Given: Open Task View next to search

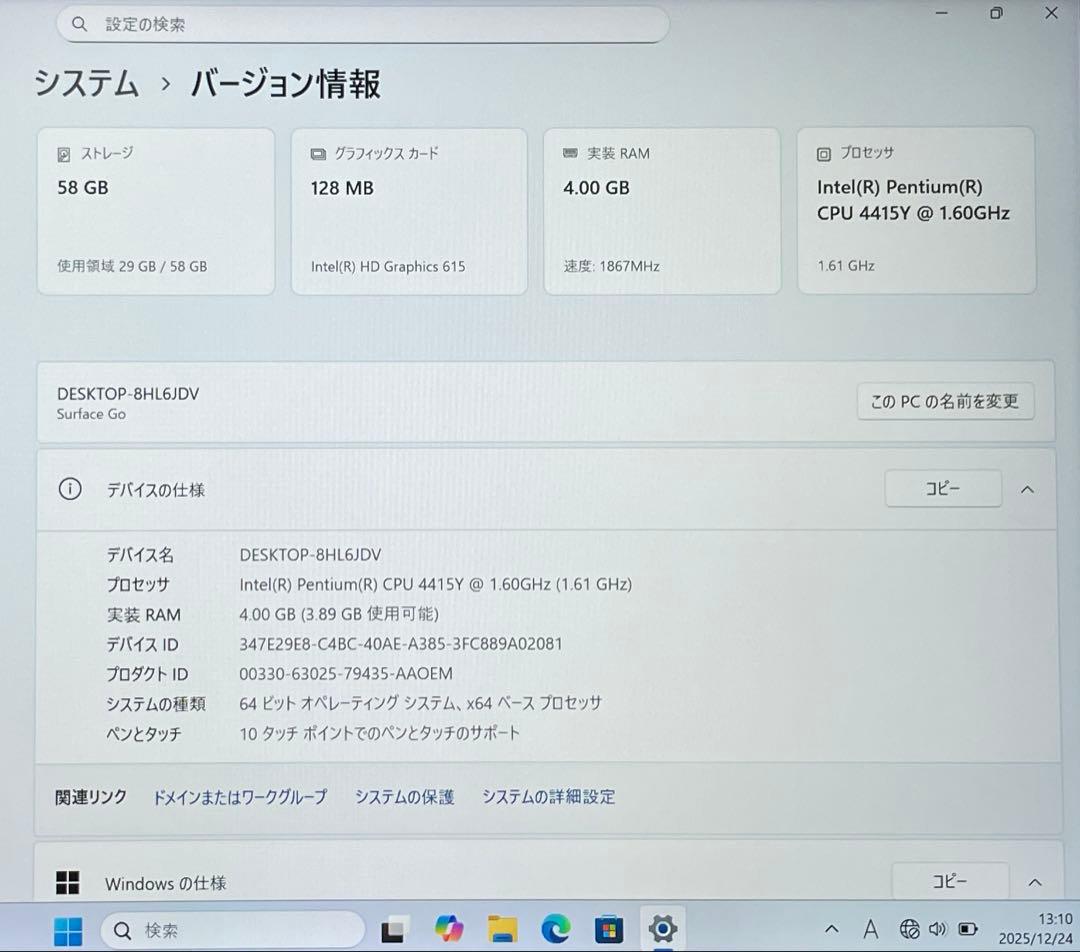Looking at the screenshot, I should [396, 929].
